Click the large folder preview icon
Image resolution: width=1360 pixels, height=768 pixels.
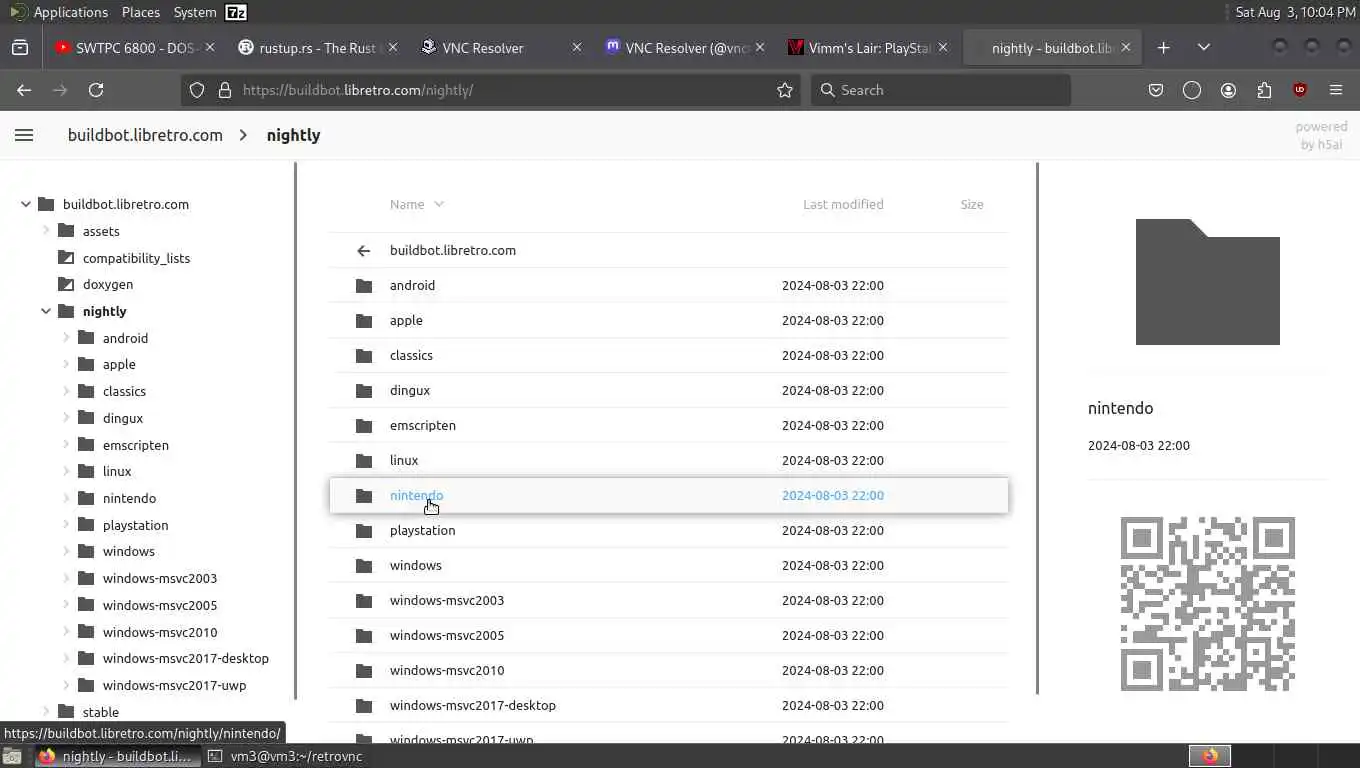pos(1208,282)
